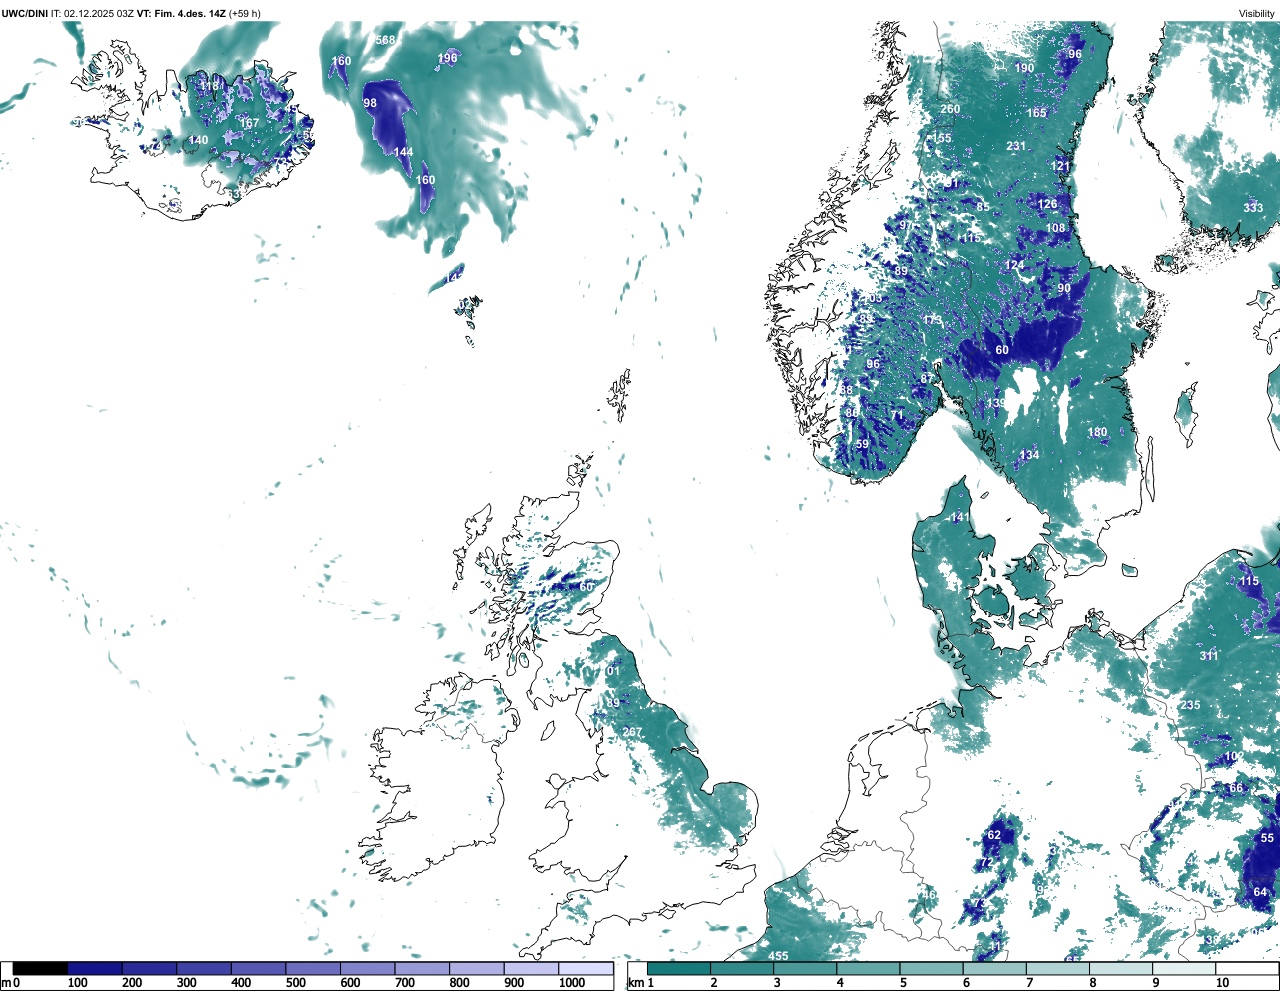Select the dark teal 1–2 km legend swatch
The height and width of the screenshot is (991, 1280).
[679, 968]
